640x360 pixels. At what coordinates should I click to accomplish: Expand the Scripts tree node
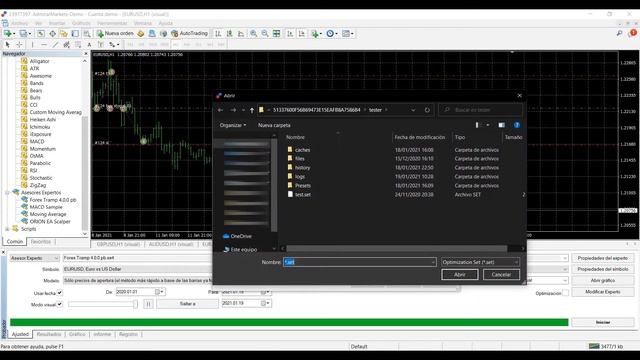(7, 229)
